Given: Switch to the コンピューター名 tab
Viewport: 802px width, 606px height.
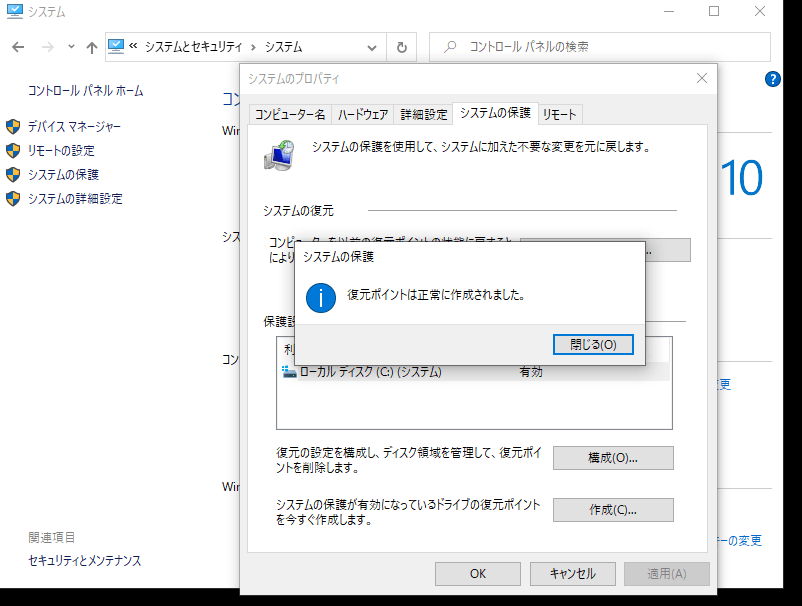Looking at the screenshot, I should (289, 114).
